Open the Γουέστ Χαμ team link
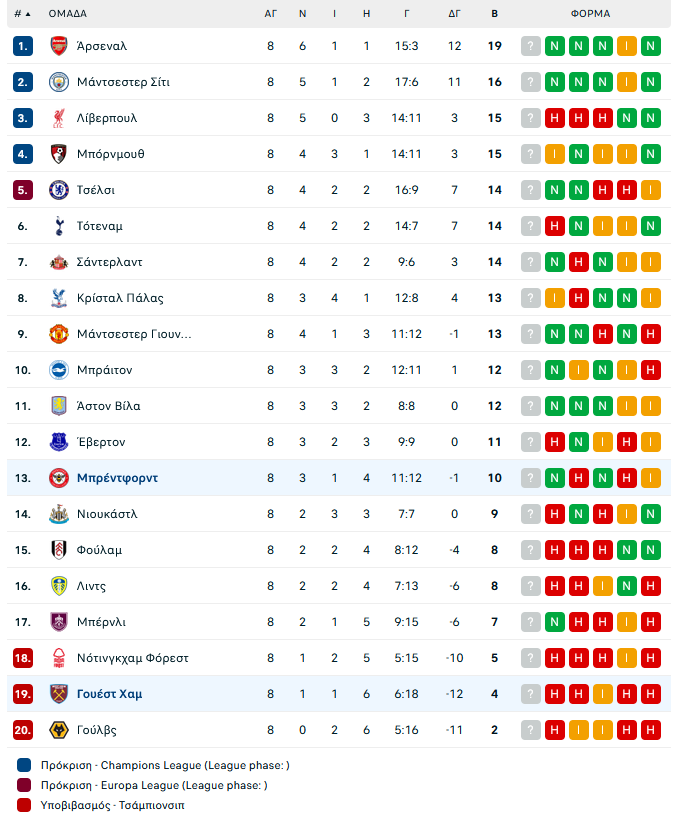The width and height of the screenshot is (678, 818). (109, 694)
